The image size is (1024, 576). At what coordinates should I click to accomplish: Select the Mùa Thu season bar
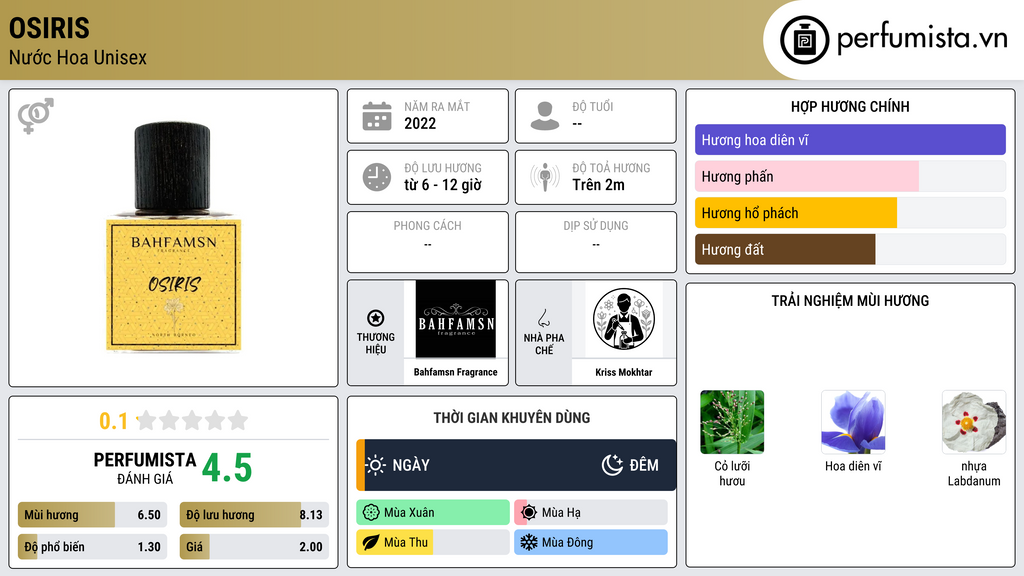pos(433,543)
